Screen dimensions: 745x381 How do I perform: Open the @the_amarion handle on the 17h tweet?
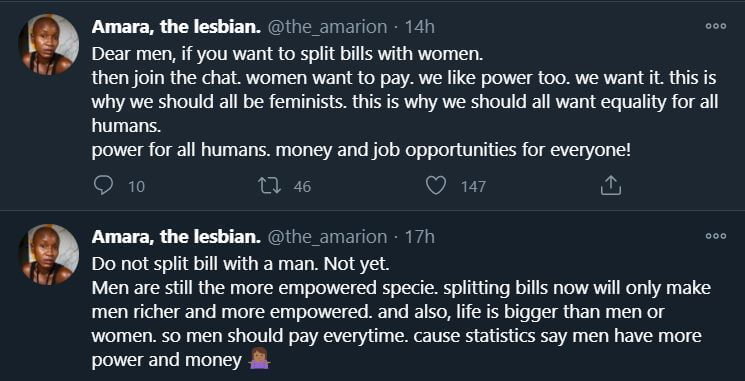point(327,237)
